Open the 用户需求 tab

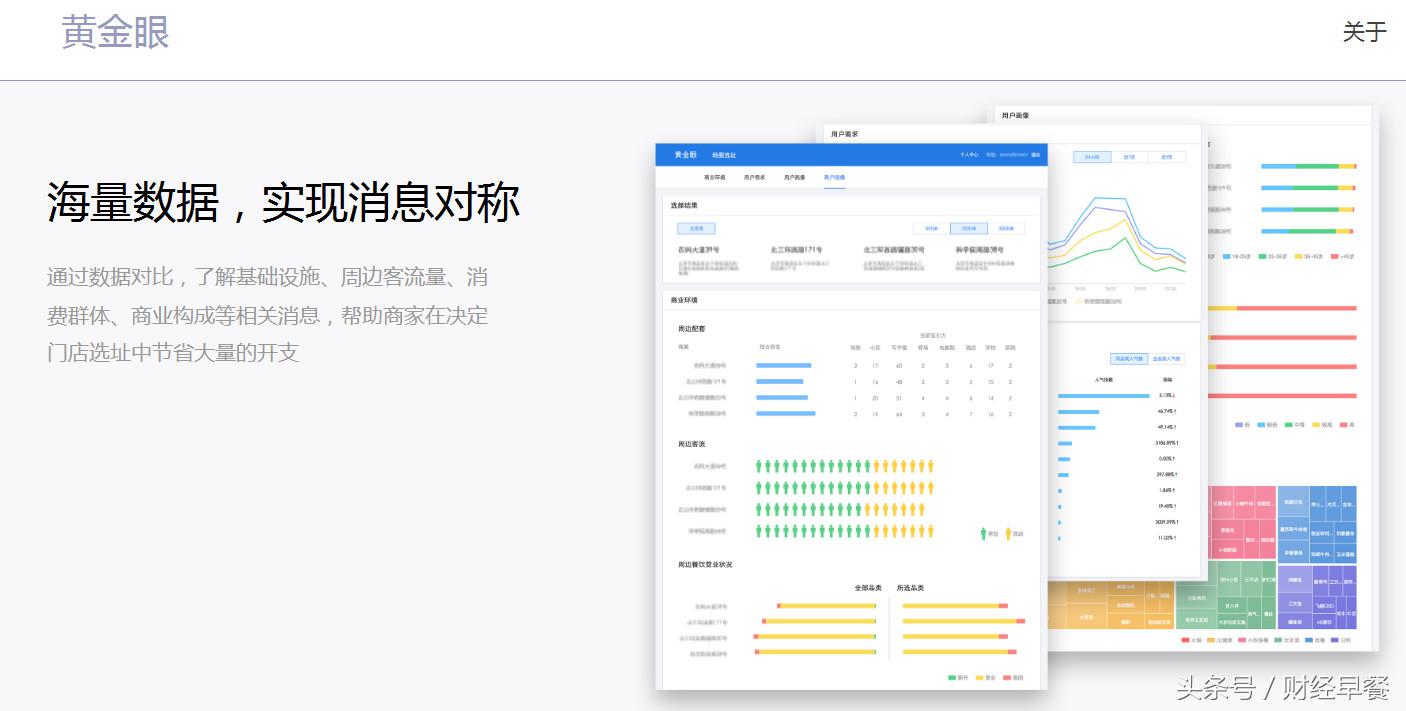(755, 177)
